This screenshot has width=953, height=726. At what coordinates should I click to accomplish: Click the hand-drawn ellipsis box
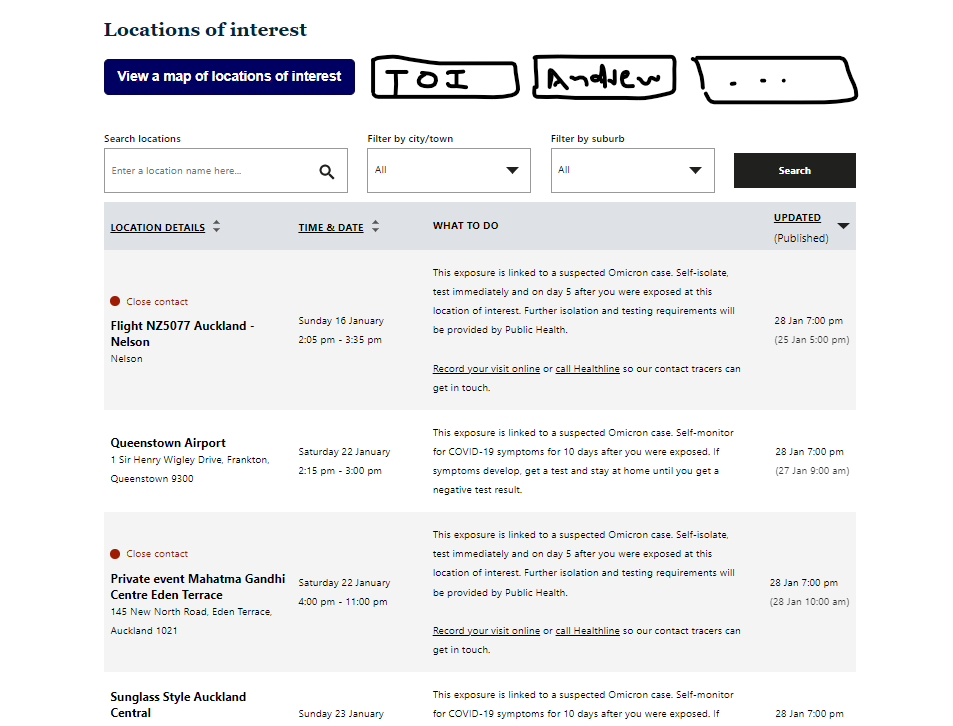775,80
